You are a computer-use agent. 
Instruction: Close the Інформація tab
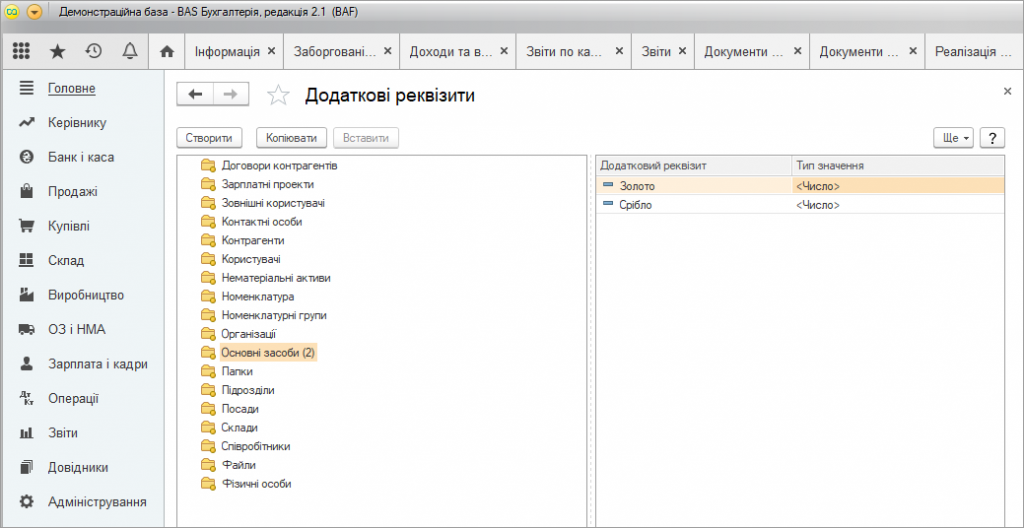click(x=272, y=51)
